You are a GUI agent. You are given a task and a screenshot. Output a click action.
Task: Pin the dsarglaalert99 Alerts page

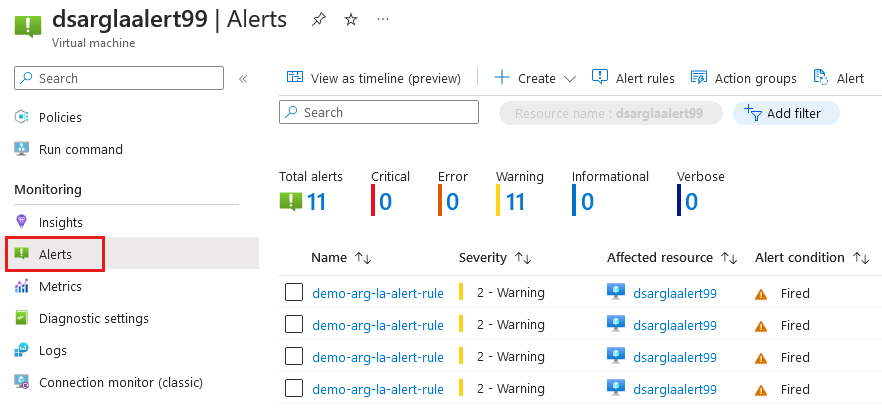coord(319,20)
